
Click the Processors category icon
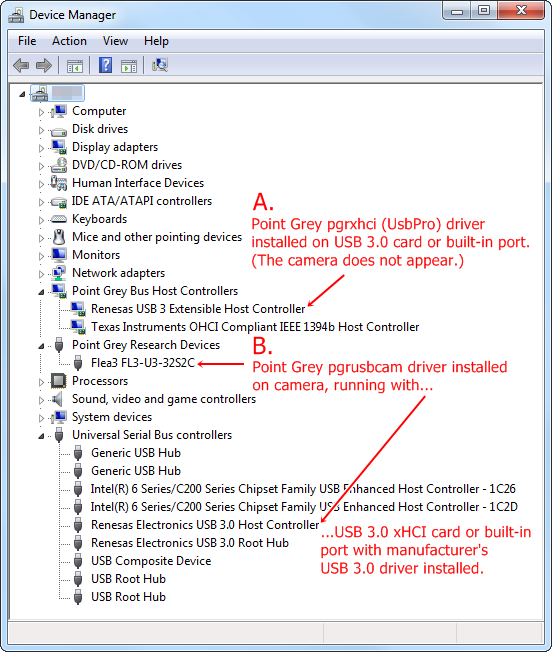(59, 381)
